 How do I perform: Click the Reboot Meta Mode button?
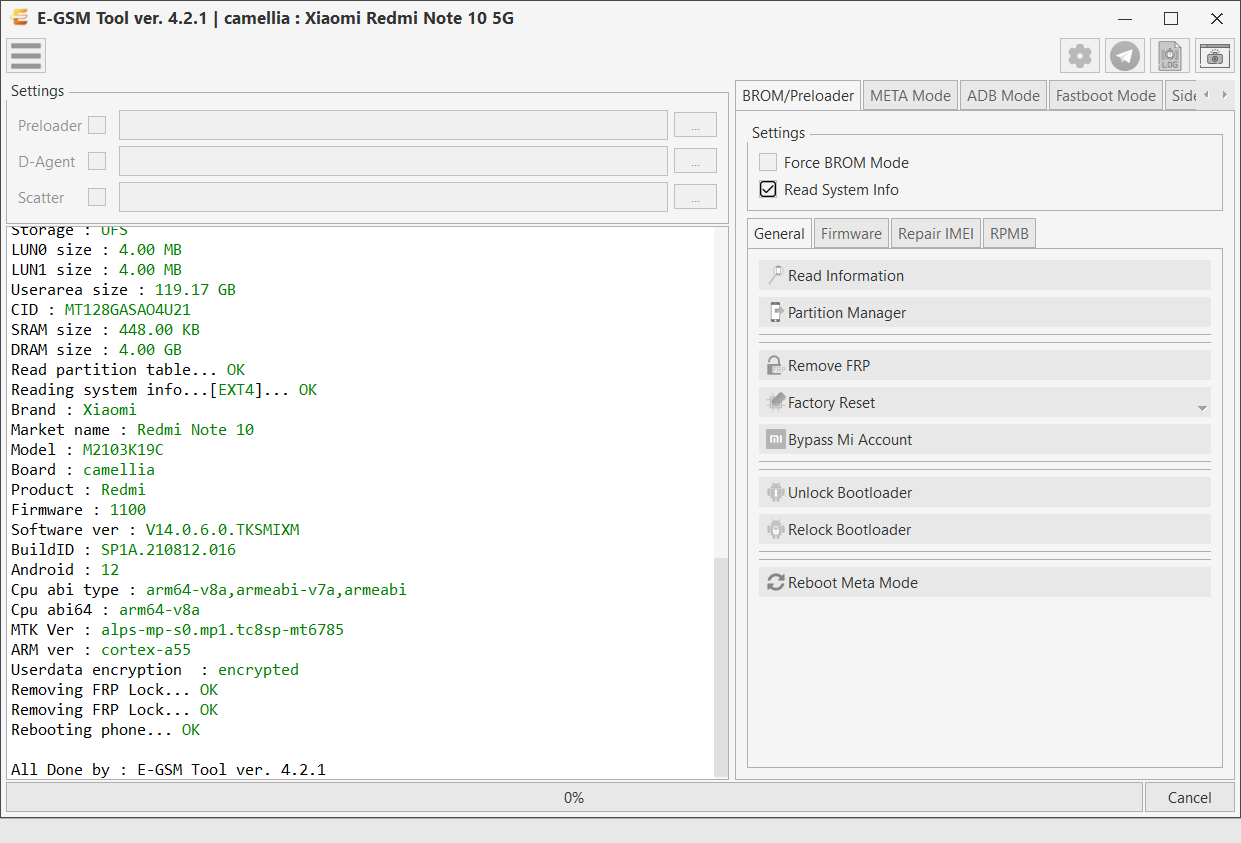click(x=985, y=582)
